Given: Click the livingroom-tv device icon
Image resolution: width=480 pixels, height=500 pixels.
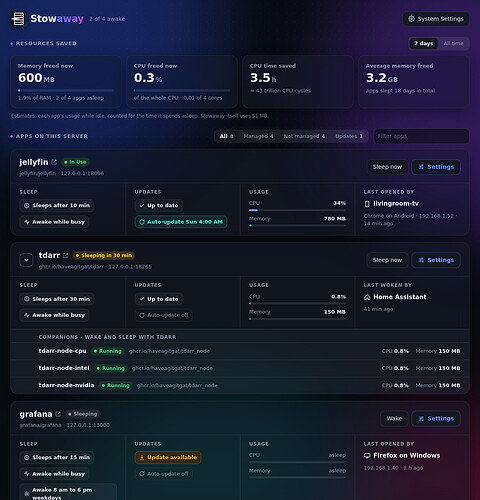Looking at the screenshot, I should 367,204.
